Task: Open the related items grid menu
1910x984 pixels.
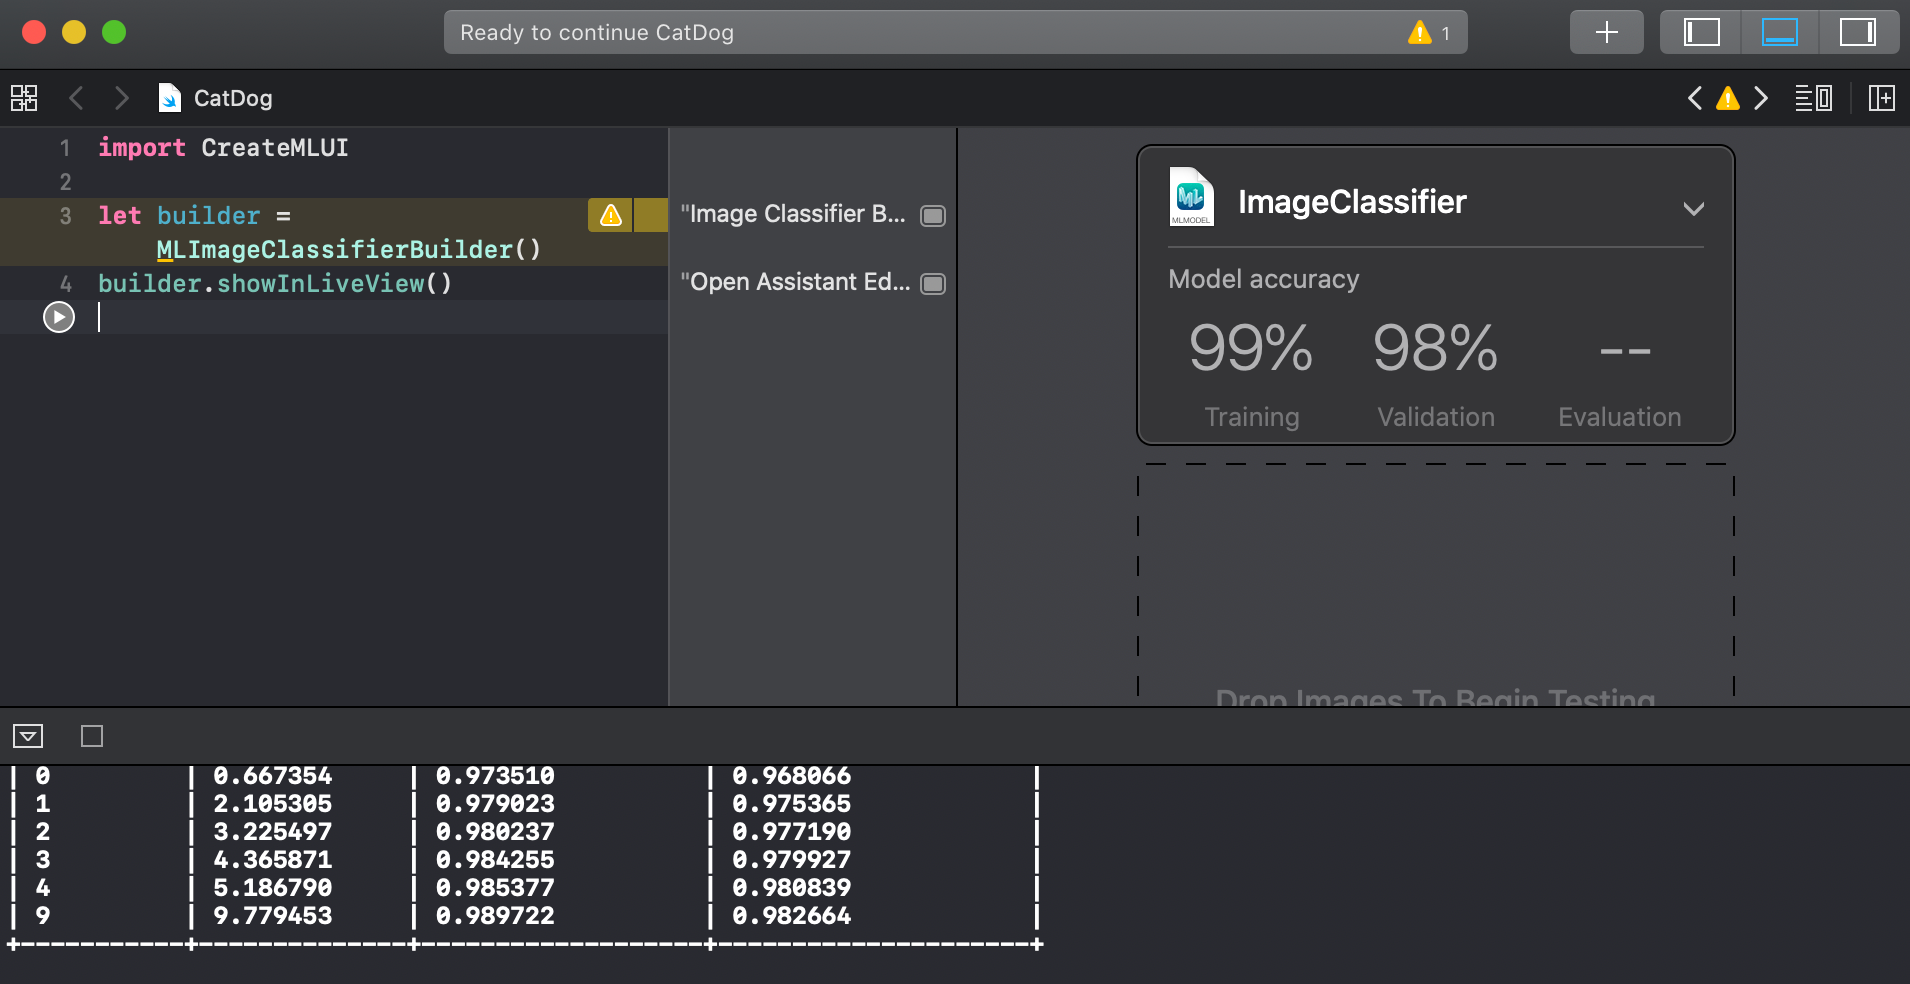Action: [x=24, y=98]
